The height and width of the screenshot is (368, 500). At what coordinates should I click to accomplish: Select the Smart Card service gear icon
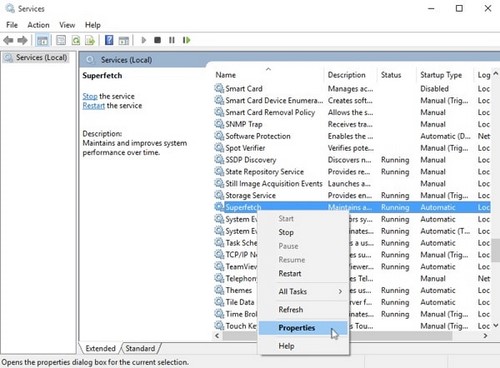(219, 88)
